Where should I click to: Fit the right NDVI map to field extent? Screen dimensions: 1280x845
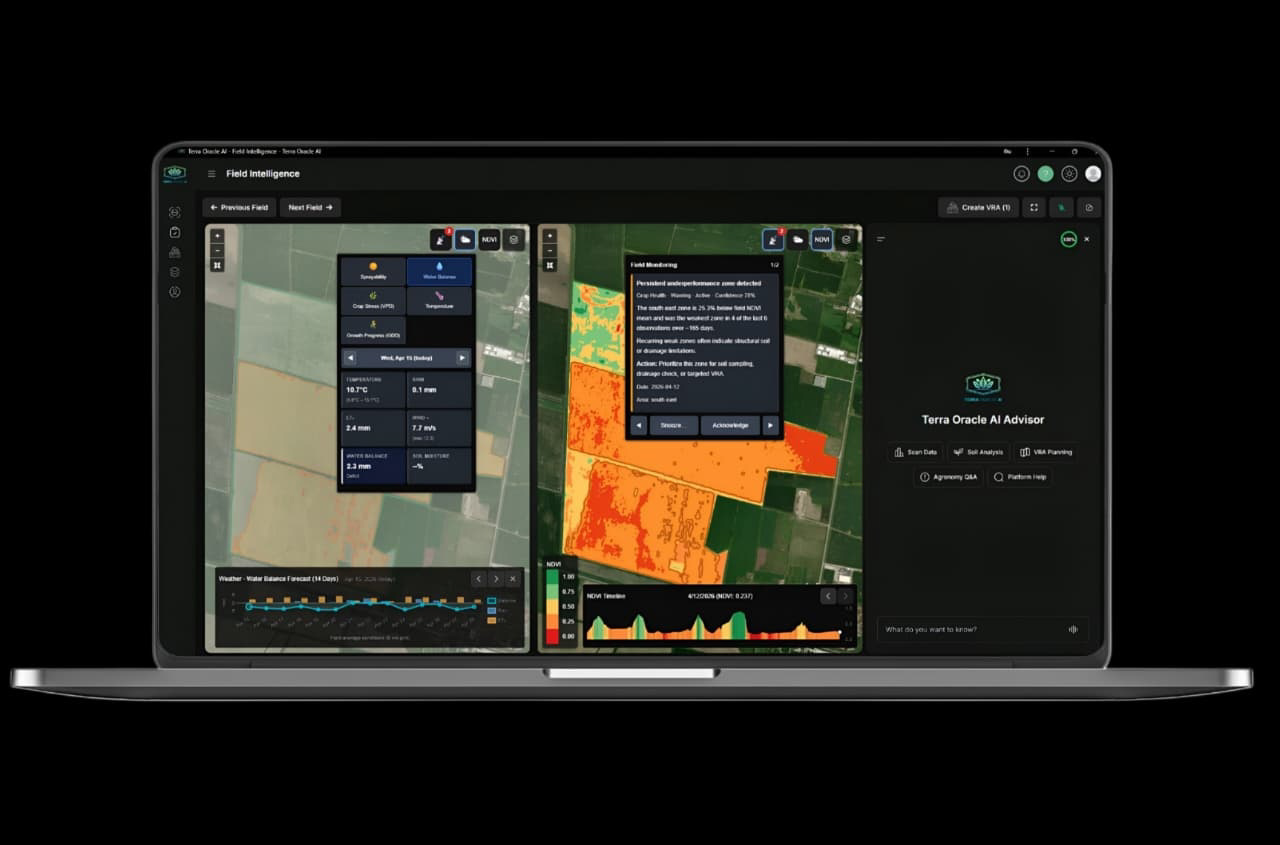[x=549, y=265]
